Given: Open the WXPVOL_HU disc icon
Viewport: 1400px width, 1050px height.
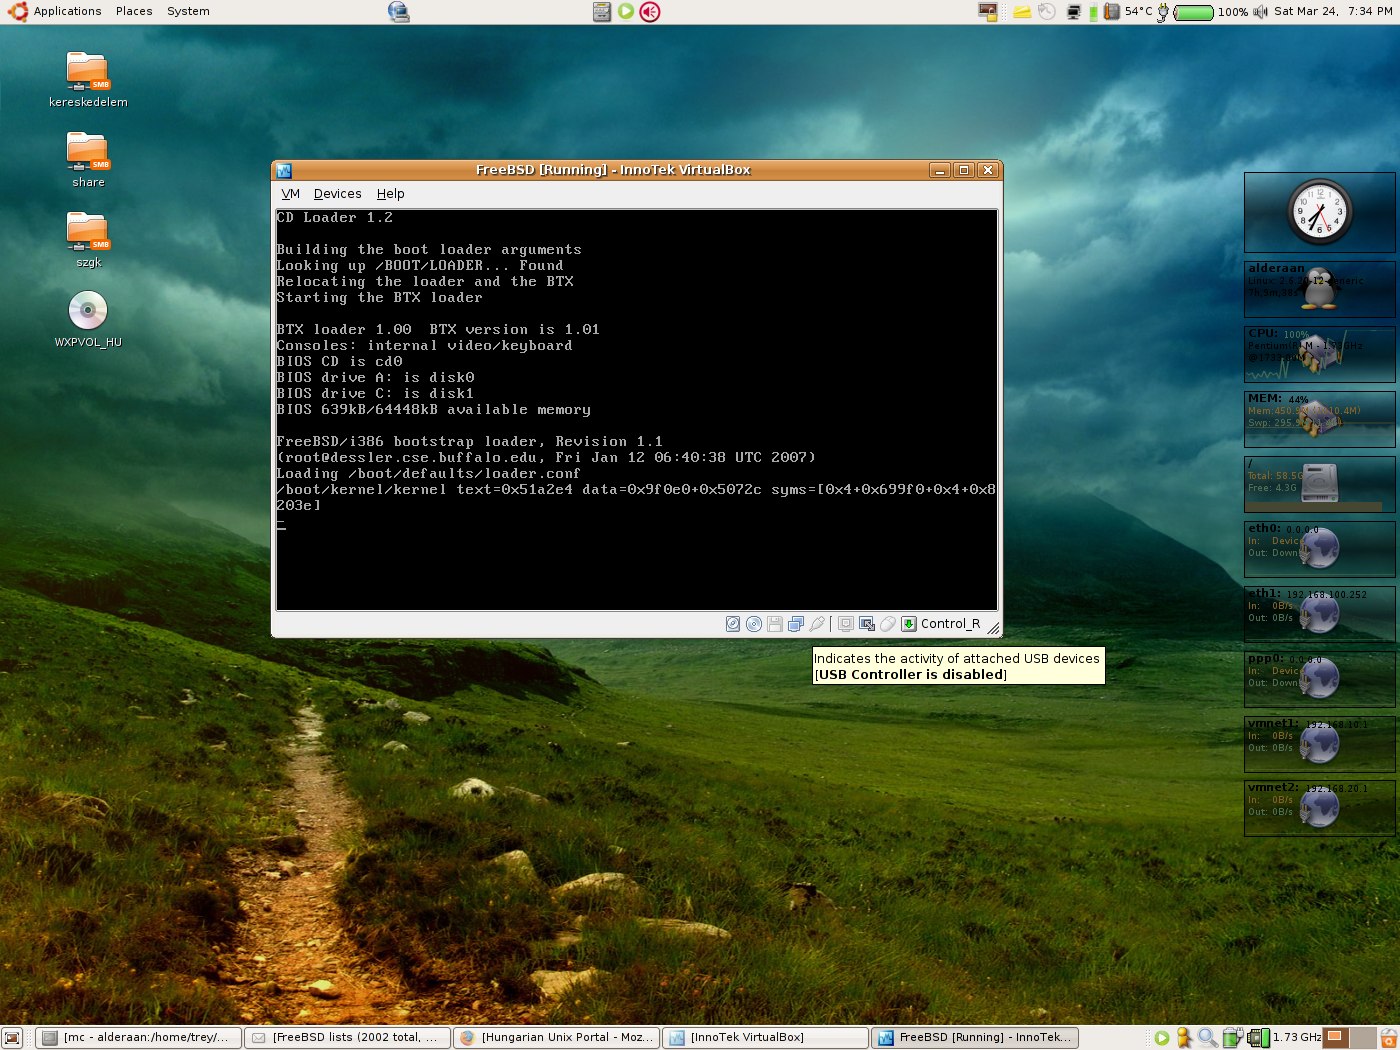Looking at the screenshot, I should [x=88, y=319].
